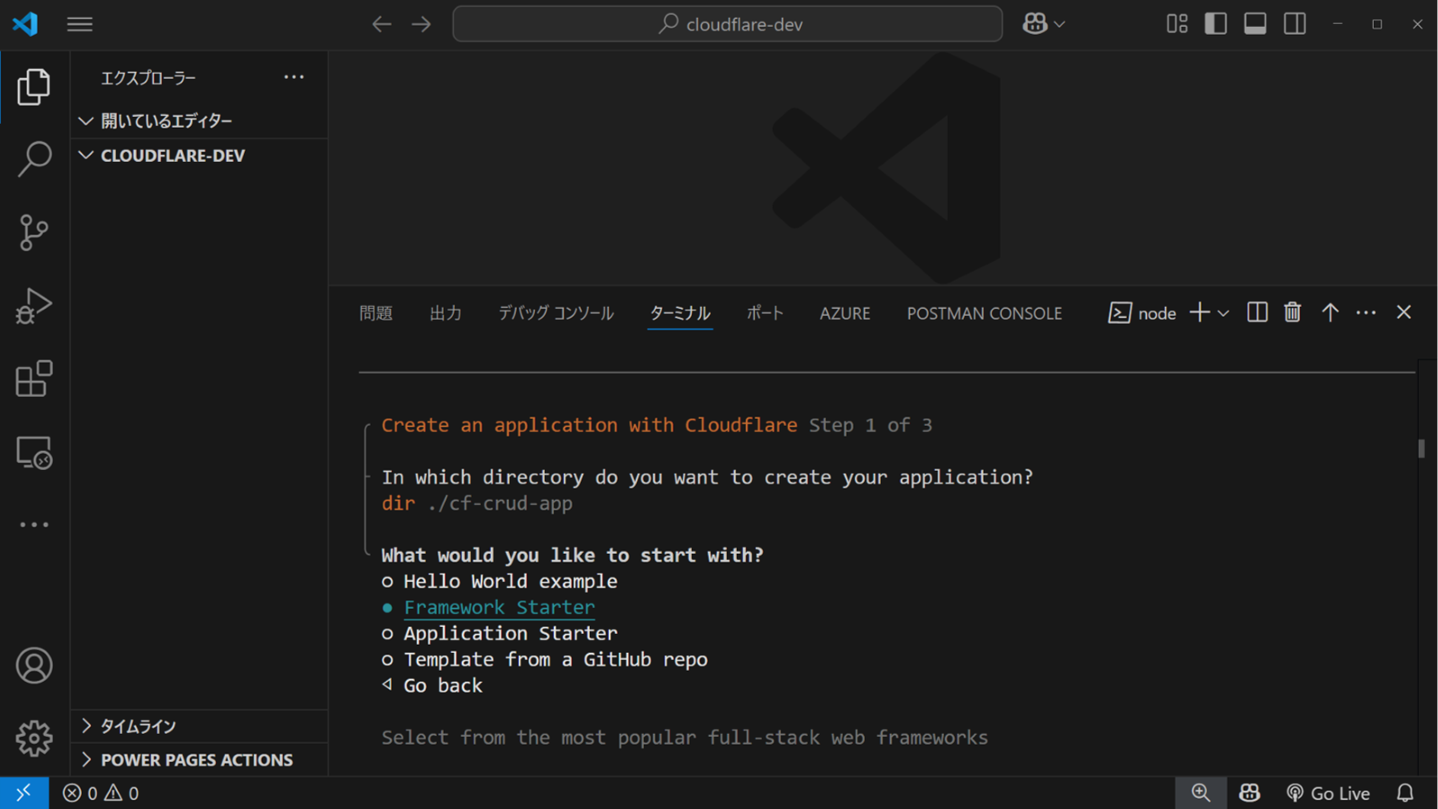This screenshot has height=809, width=1438.
Task: Open the Accounts menu
Action: [34, 665]
